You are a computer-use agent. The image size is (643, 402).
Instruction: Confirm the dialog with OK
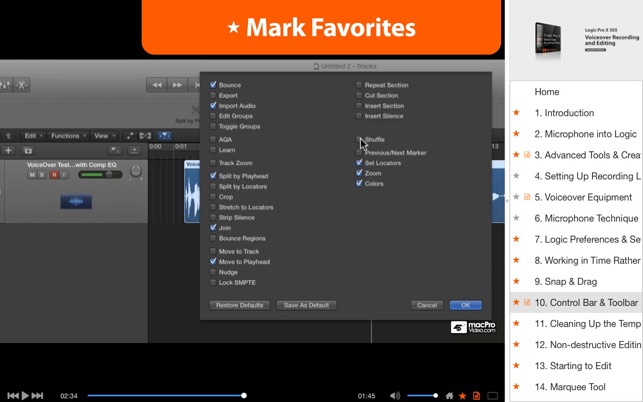point(465,305)
